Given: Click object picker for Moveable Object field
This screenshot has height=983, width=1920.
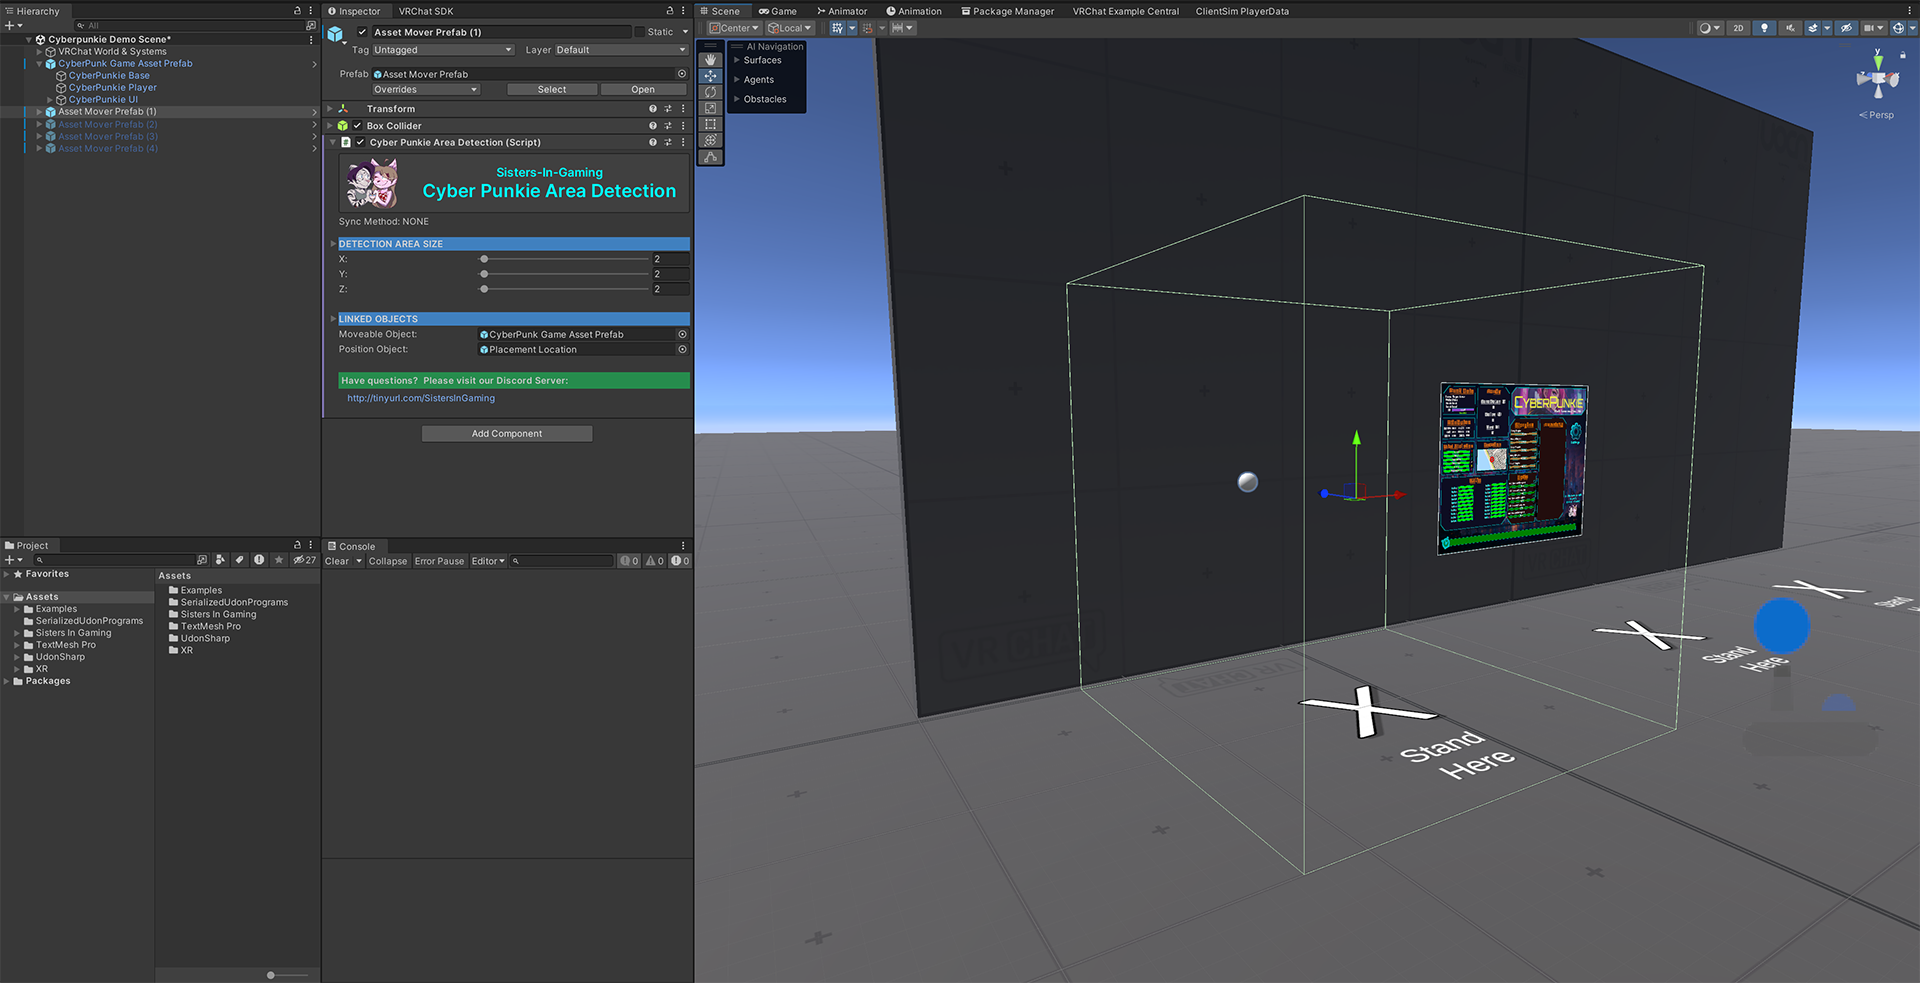Looking at the screenshot, I should [x=682, y=334].
